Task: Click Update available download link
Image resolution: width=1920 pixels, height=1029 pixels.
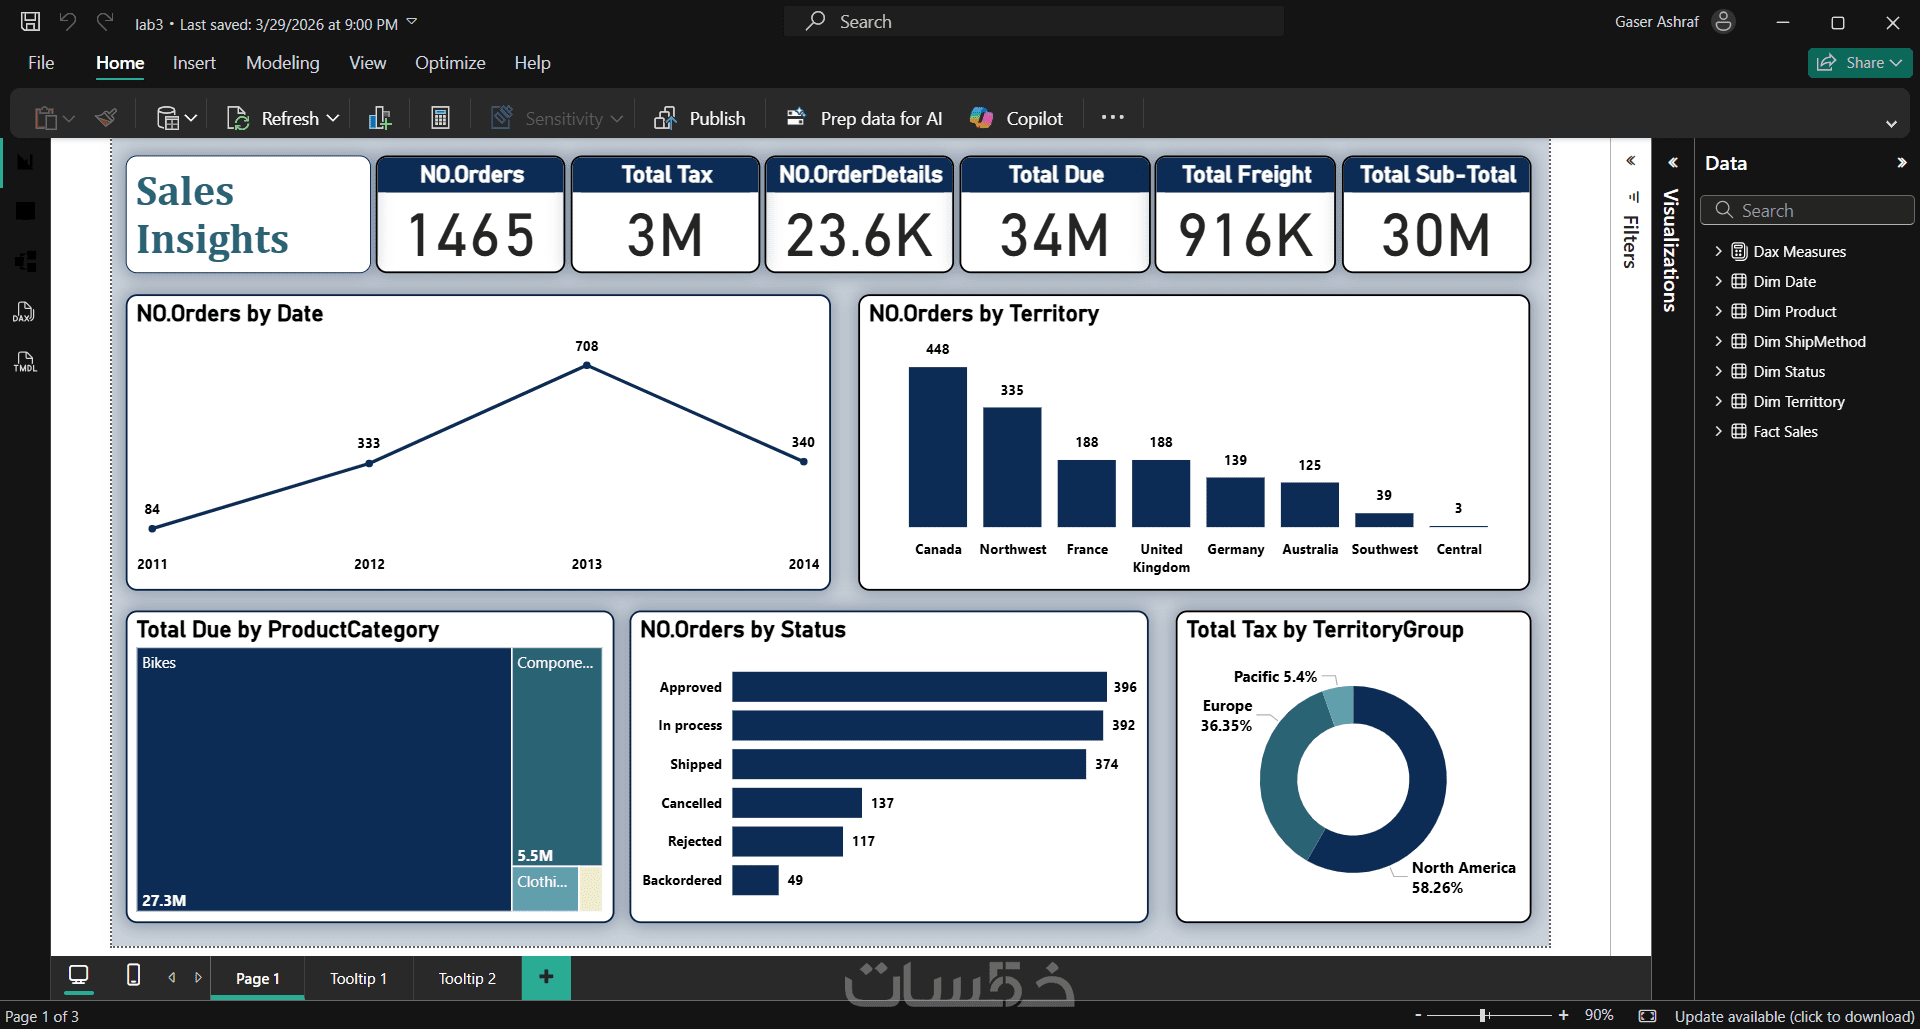Action: (x=1795, y=1016)
